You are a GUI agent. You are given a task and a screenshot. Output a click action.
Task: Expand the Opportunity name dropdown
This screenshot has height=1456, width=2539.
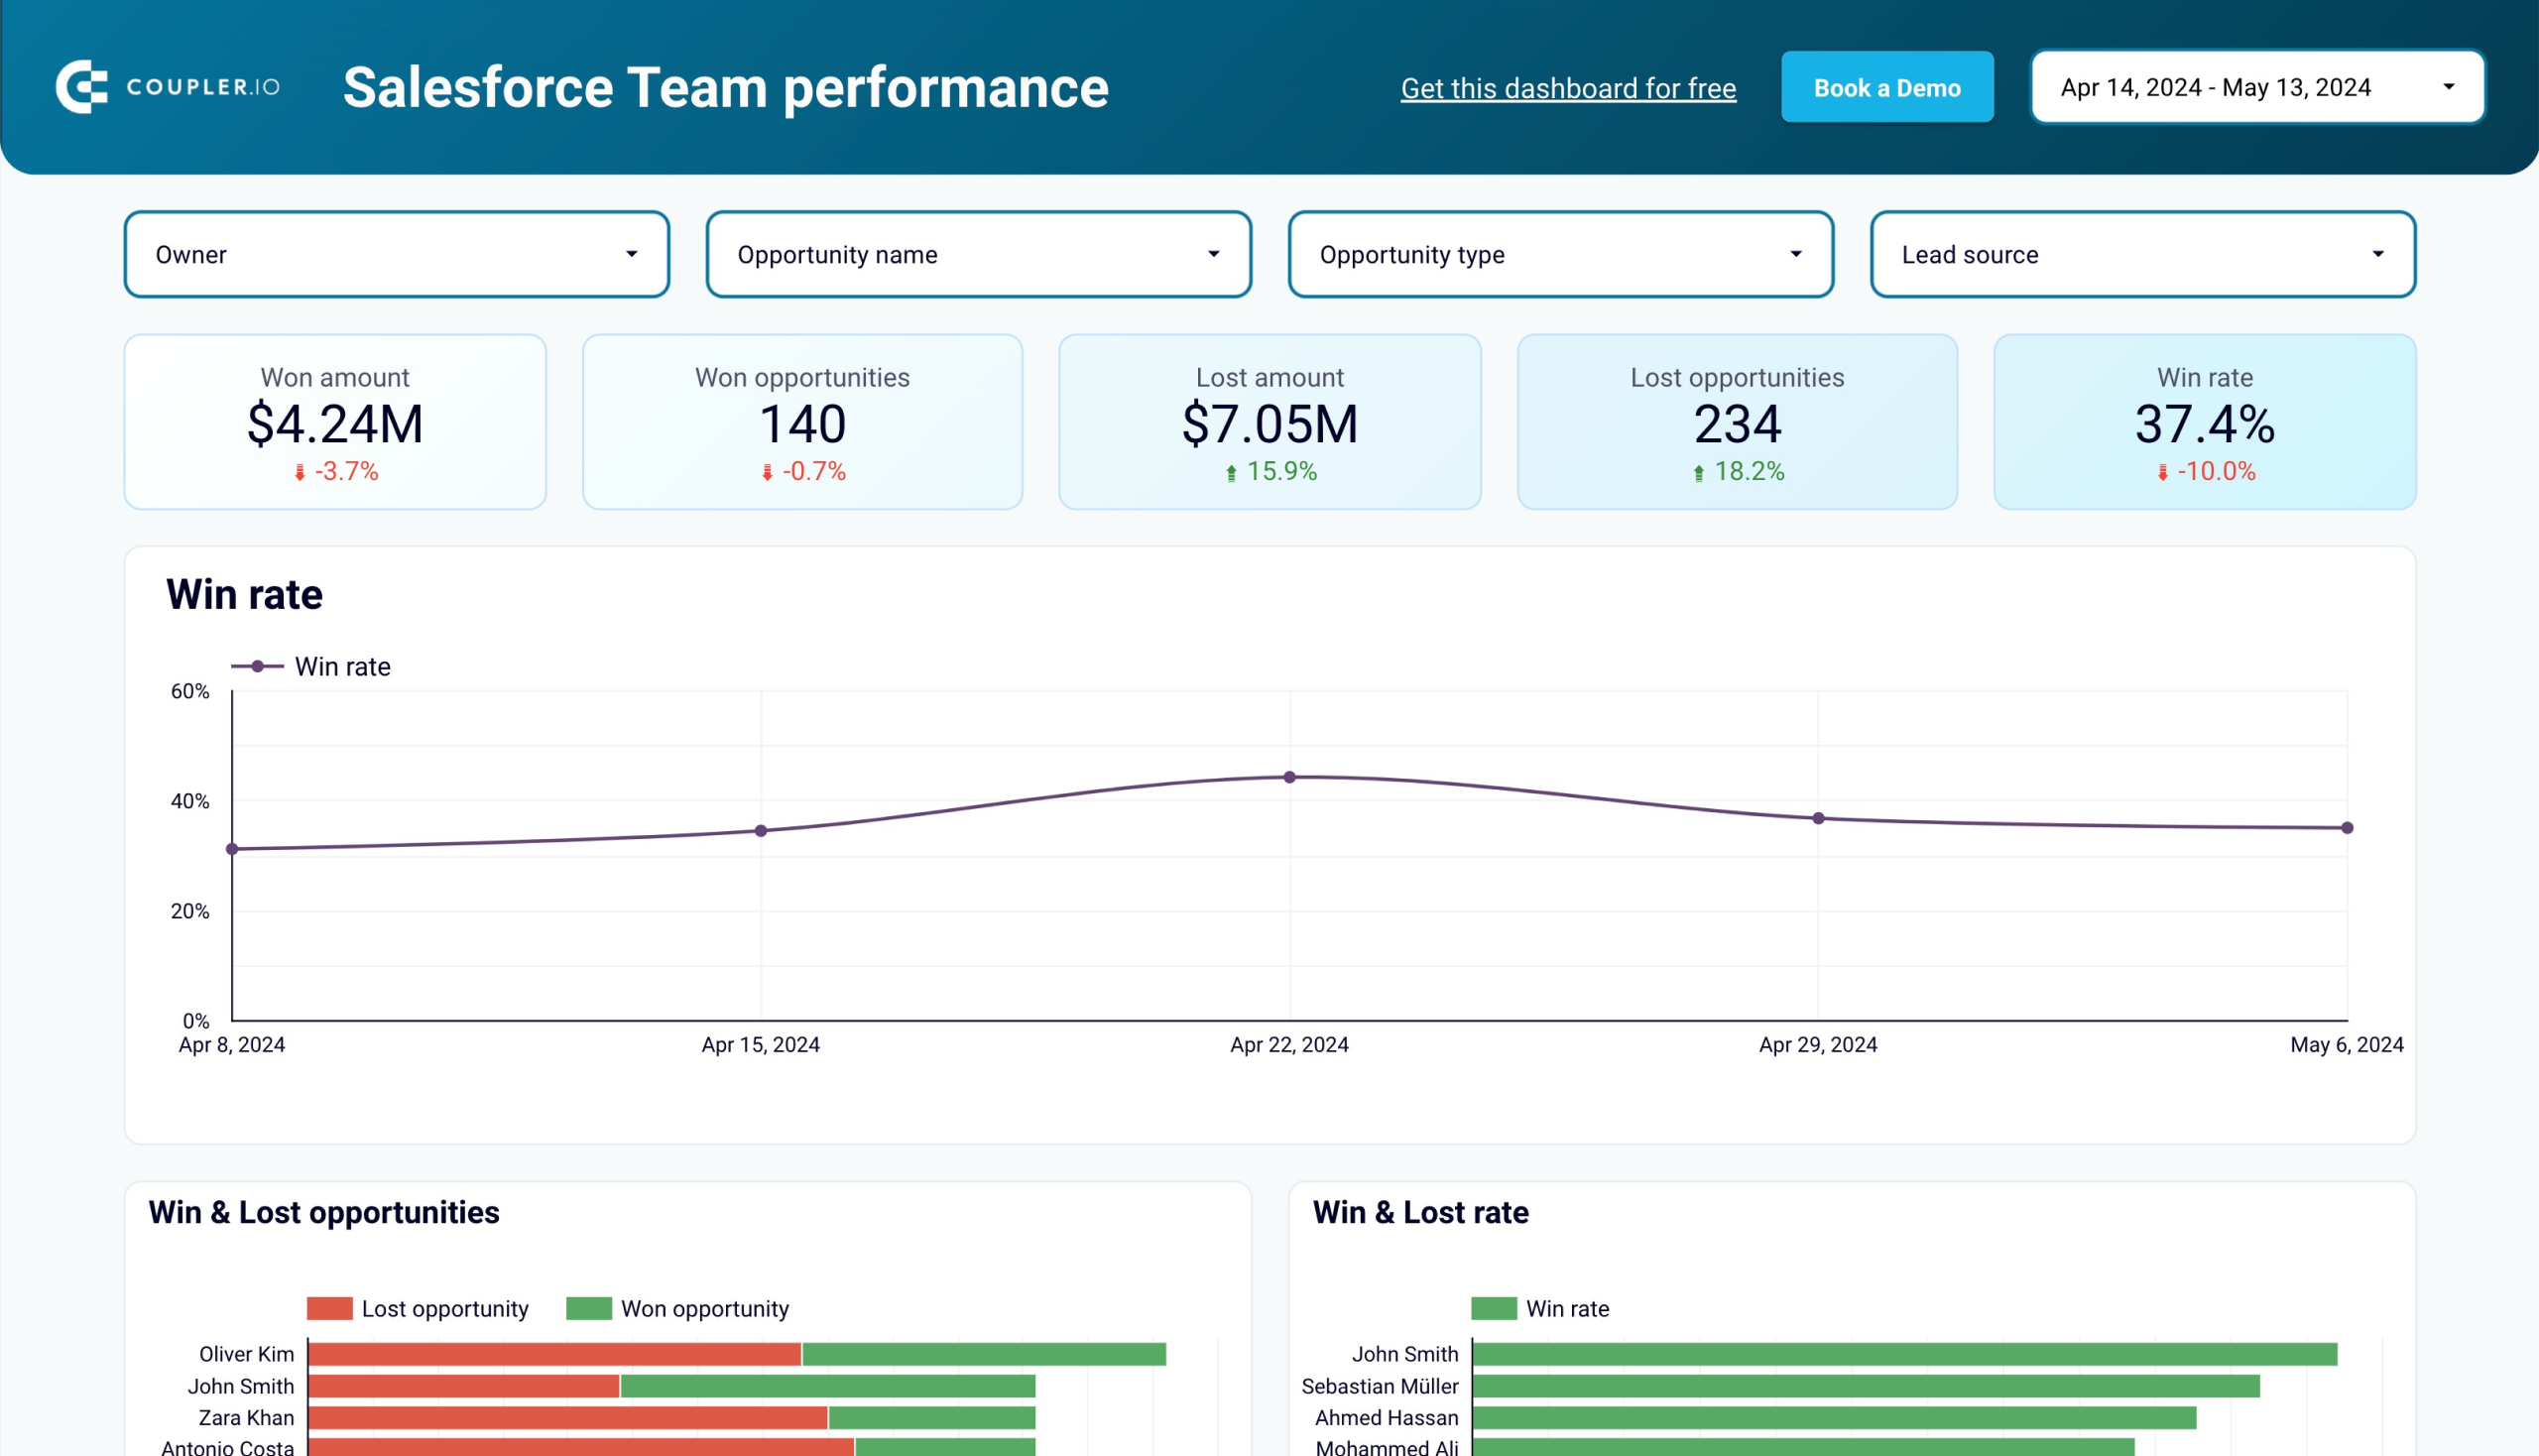click(978, 253)
